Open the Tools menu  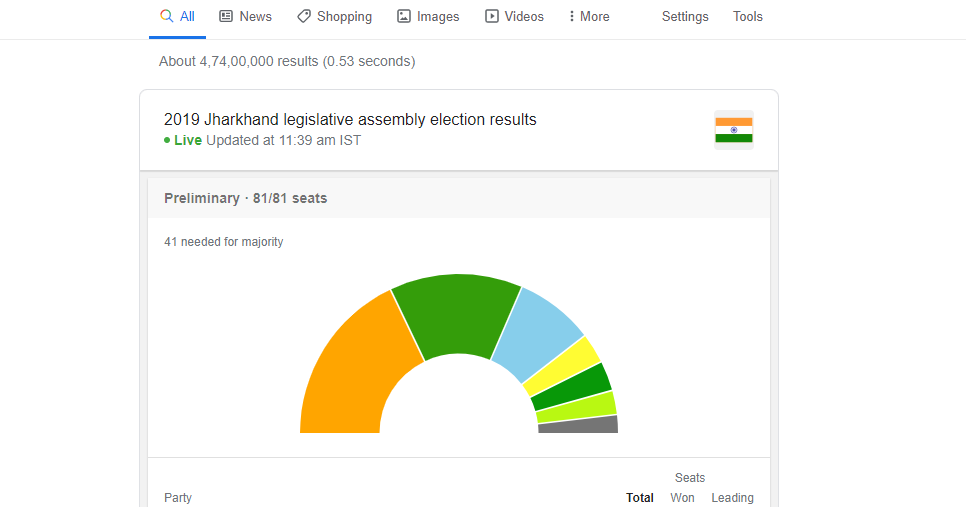point(748,16)
